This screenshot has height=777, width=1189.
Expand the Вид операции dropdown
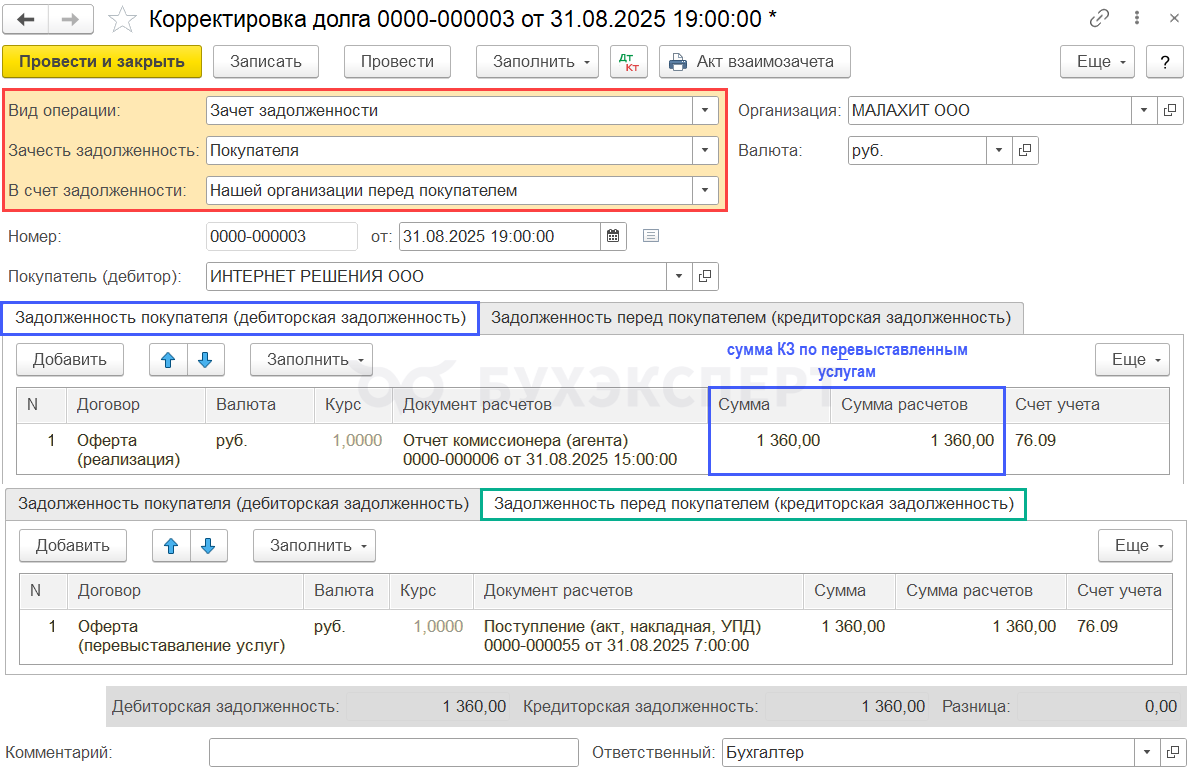[x=705, y=111]
